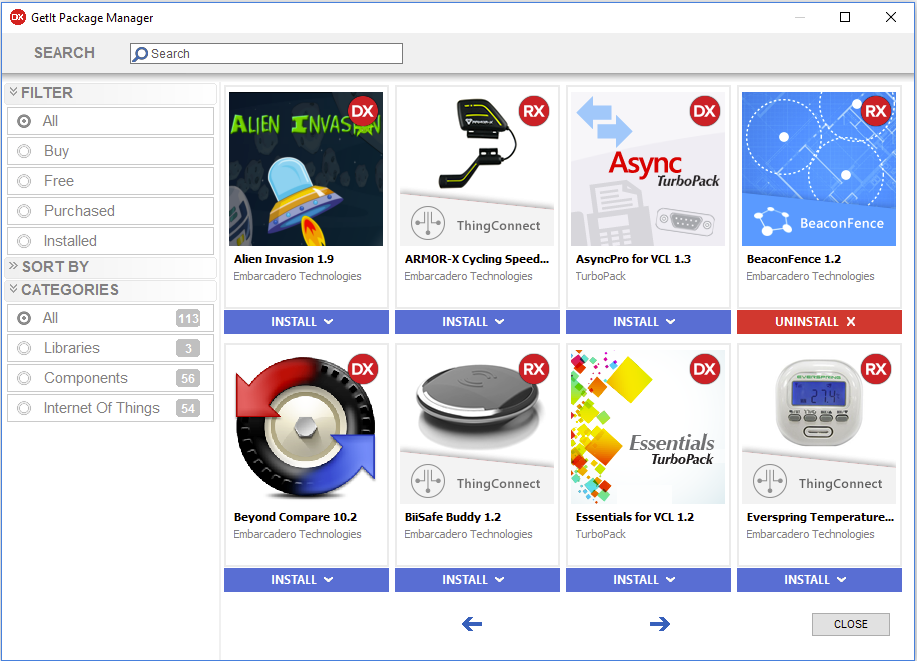
Task: Open the Beyond Compare package image
Action: tap(306, 426)
